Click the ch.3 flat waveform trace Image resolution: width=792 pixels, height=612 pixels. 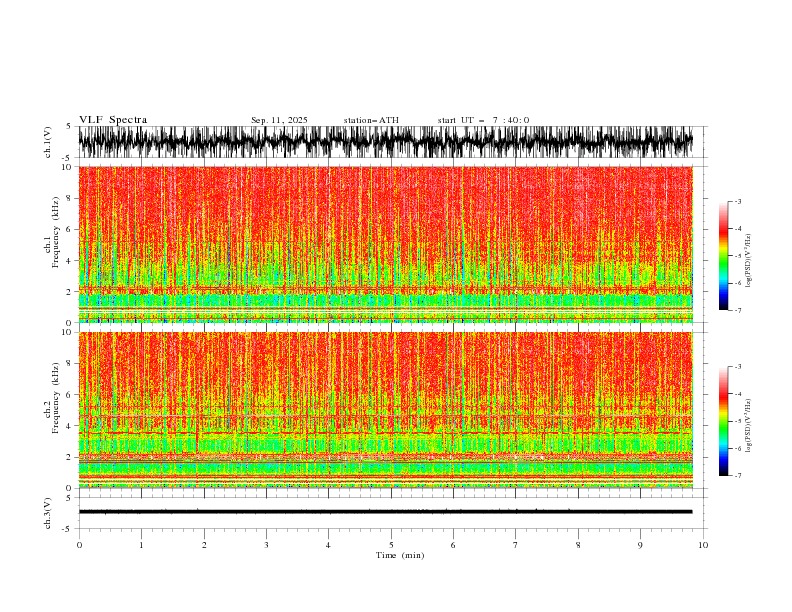tap(385, 512)
